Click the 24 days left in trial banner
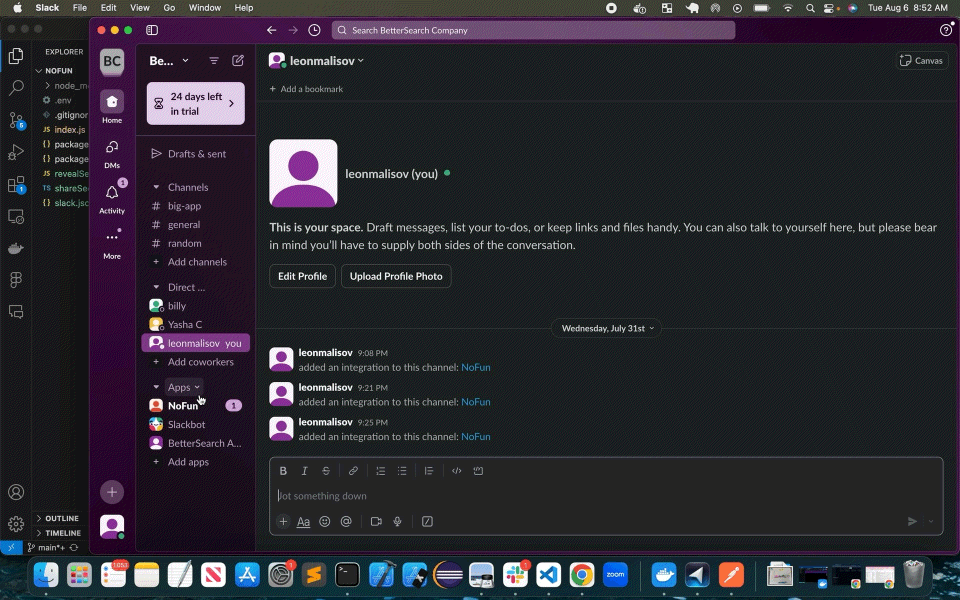The image size is (960, 600). 195,103
